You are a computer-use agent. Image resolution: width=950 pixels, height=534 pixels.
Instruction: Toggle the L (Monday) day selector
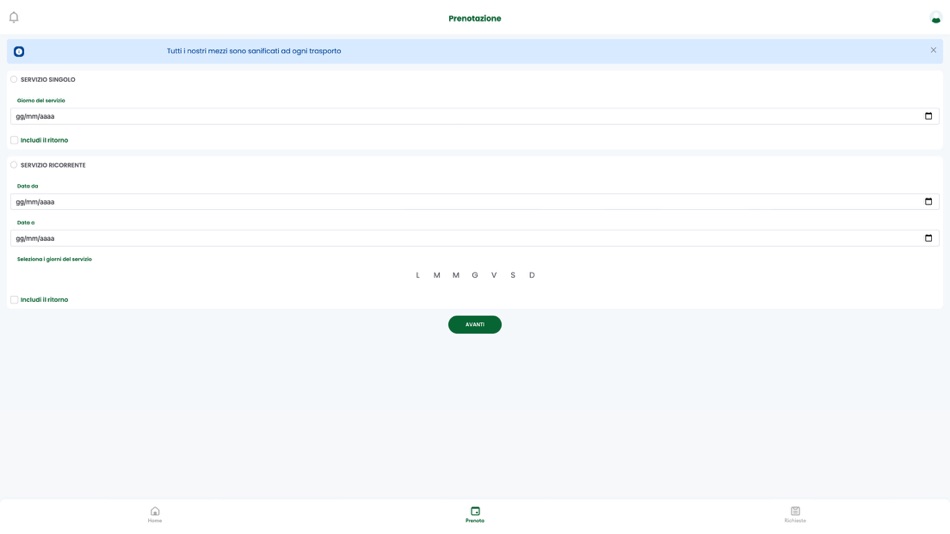point(417,275)
